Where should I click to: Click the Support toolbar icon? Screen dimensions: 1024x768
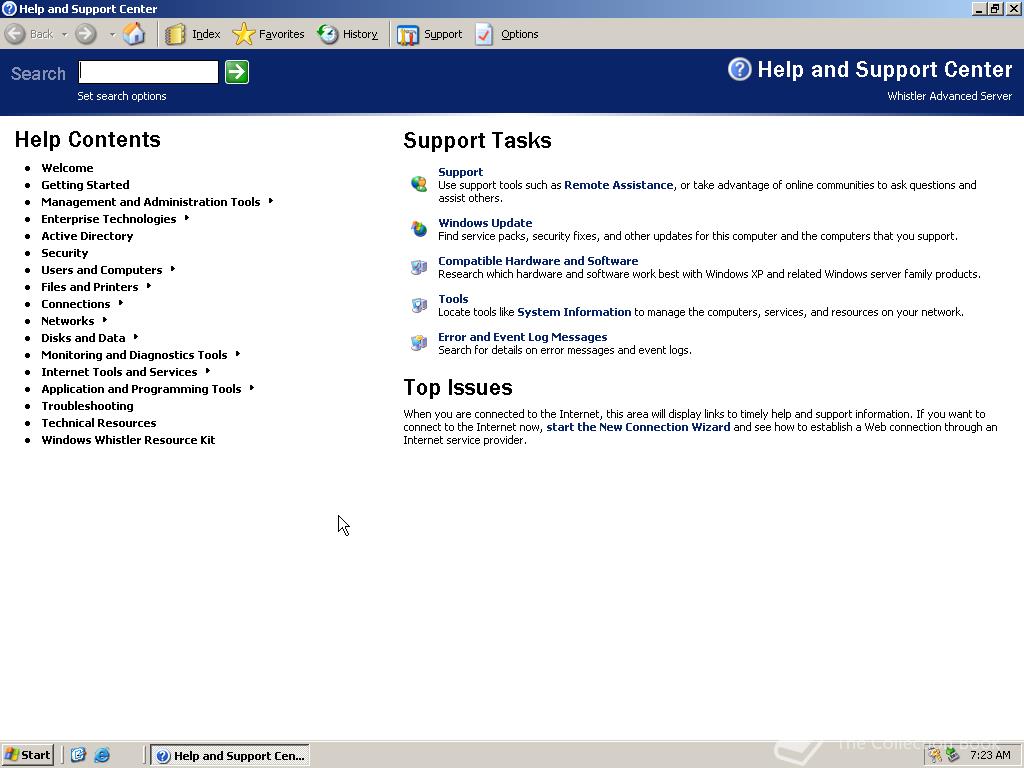(408, 35)
